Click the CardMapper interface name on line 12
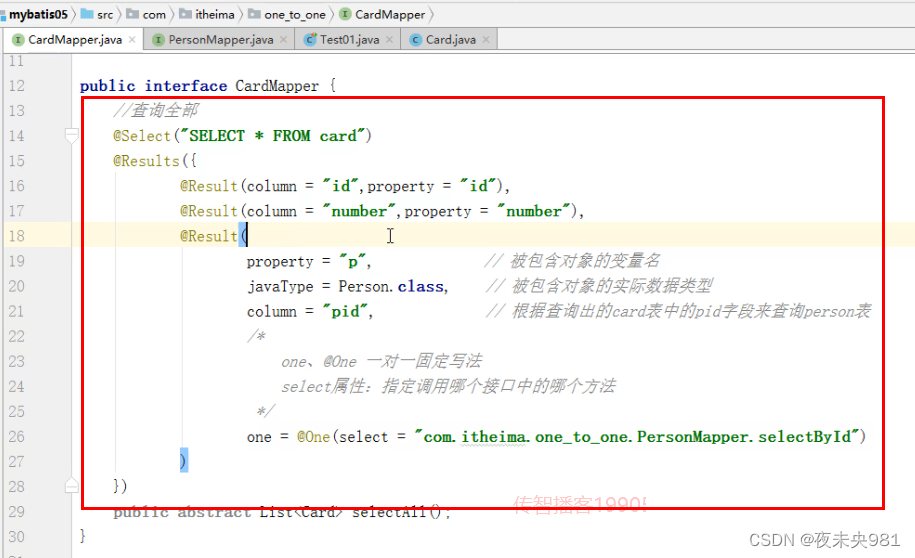 (x=277, y=86)
